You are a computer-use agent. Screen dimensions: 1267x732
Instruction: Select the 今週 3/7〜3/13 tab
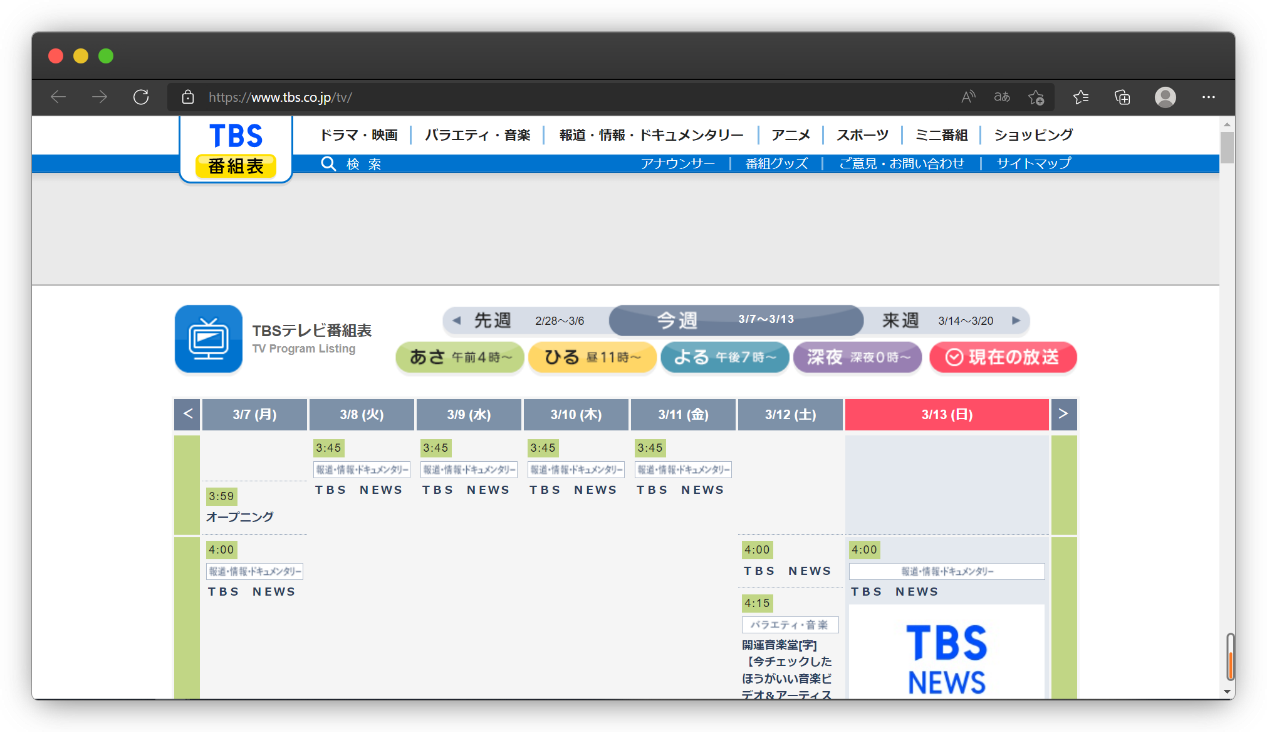coord(736,320)
